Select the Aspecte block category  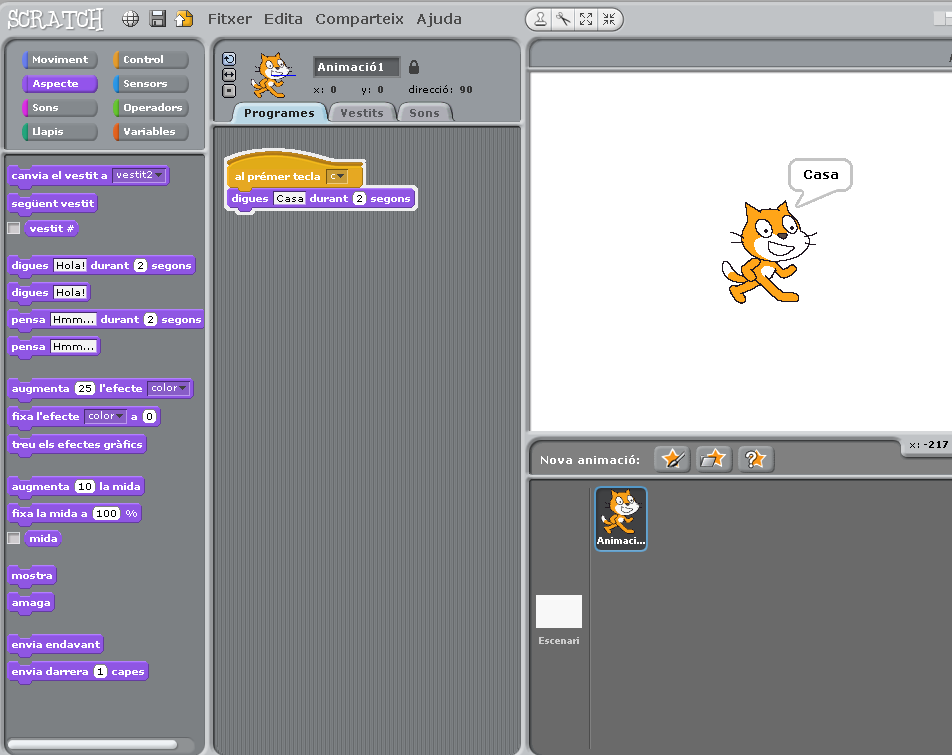point(60,83)
